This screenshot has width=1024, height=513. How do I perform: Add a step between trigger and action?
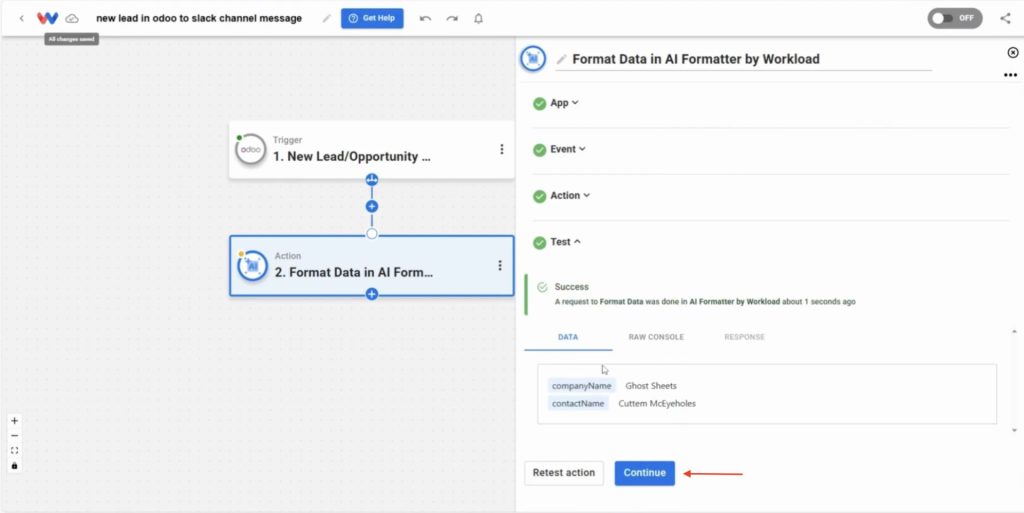coord(372,206)
